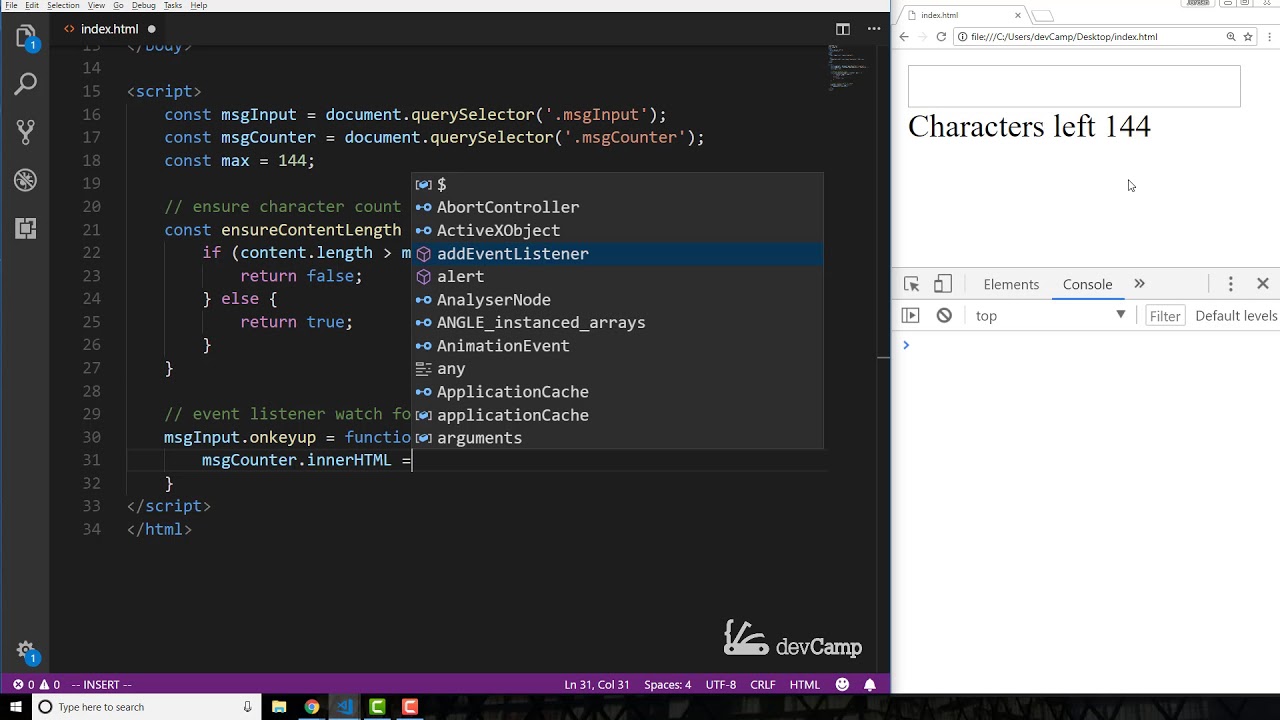The width and height of the screenshot is (1280, 720).
Task: Switch to VS Code in the taskbar
Action: click(345, 707)
